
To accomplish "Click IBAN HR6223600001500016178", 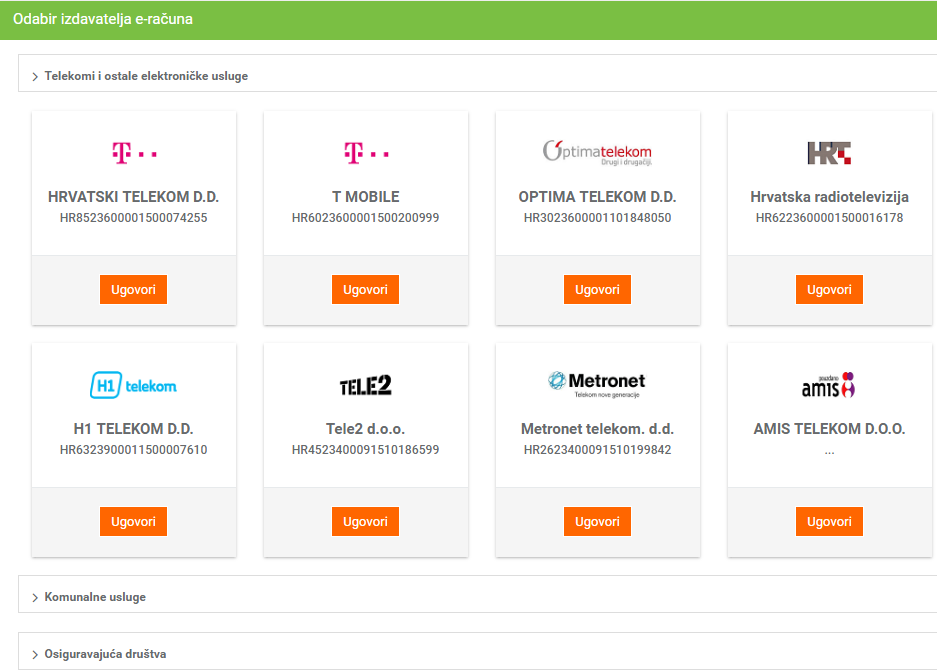I will [x=829, y=218].
